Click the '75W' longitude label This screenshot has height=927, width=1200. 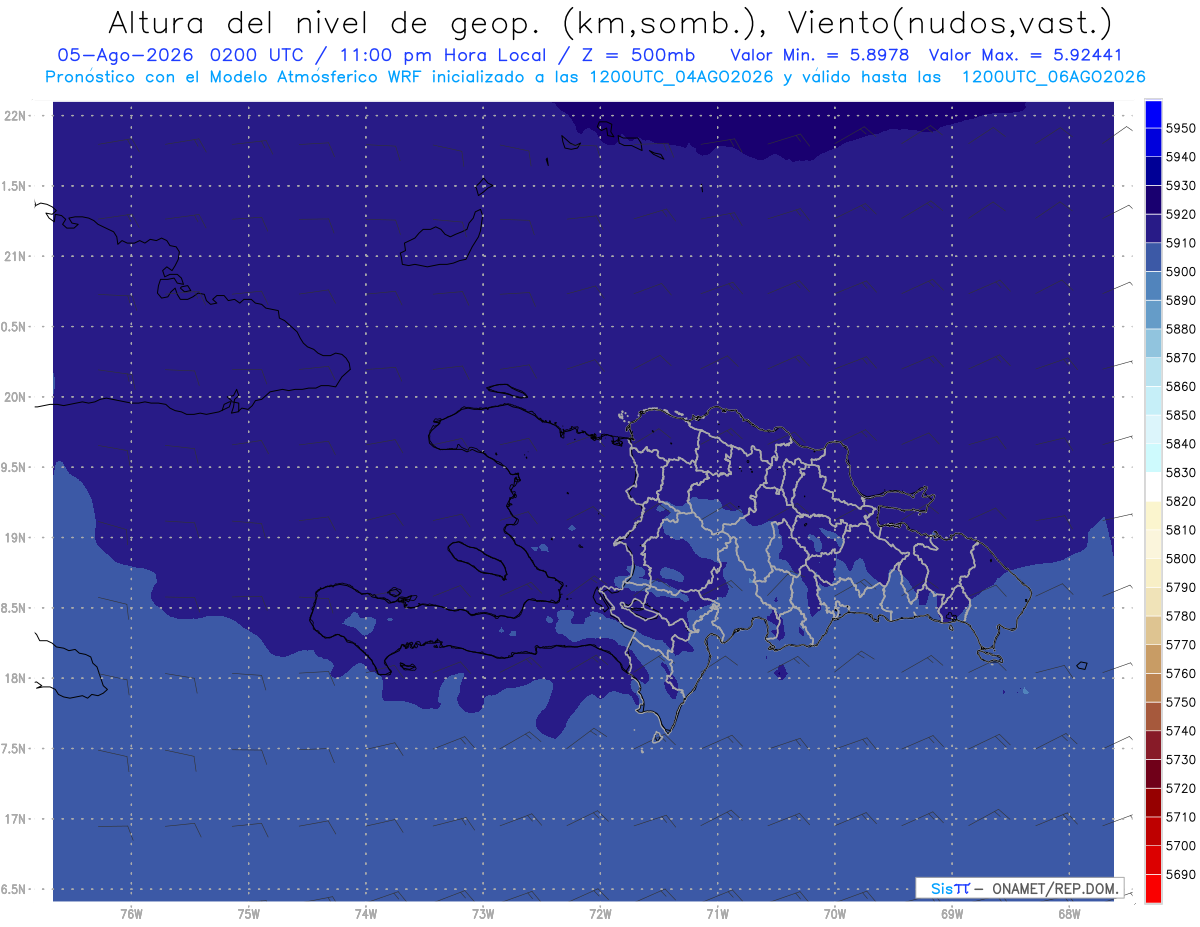[249, 914]
